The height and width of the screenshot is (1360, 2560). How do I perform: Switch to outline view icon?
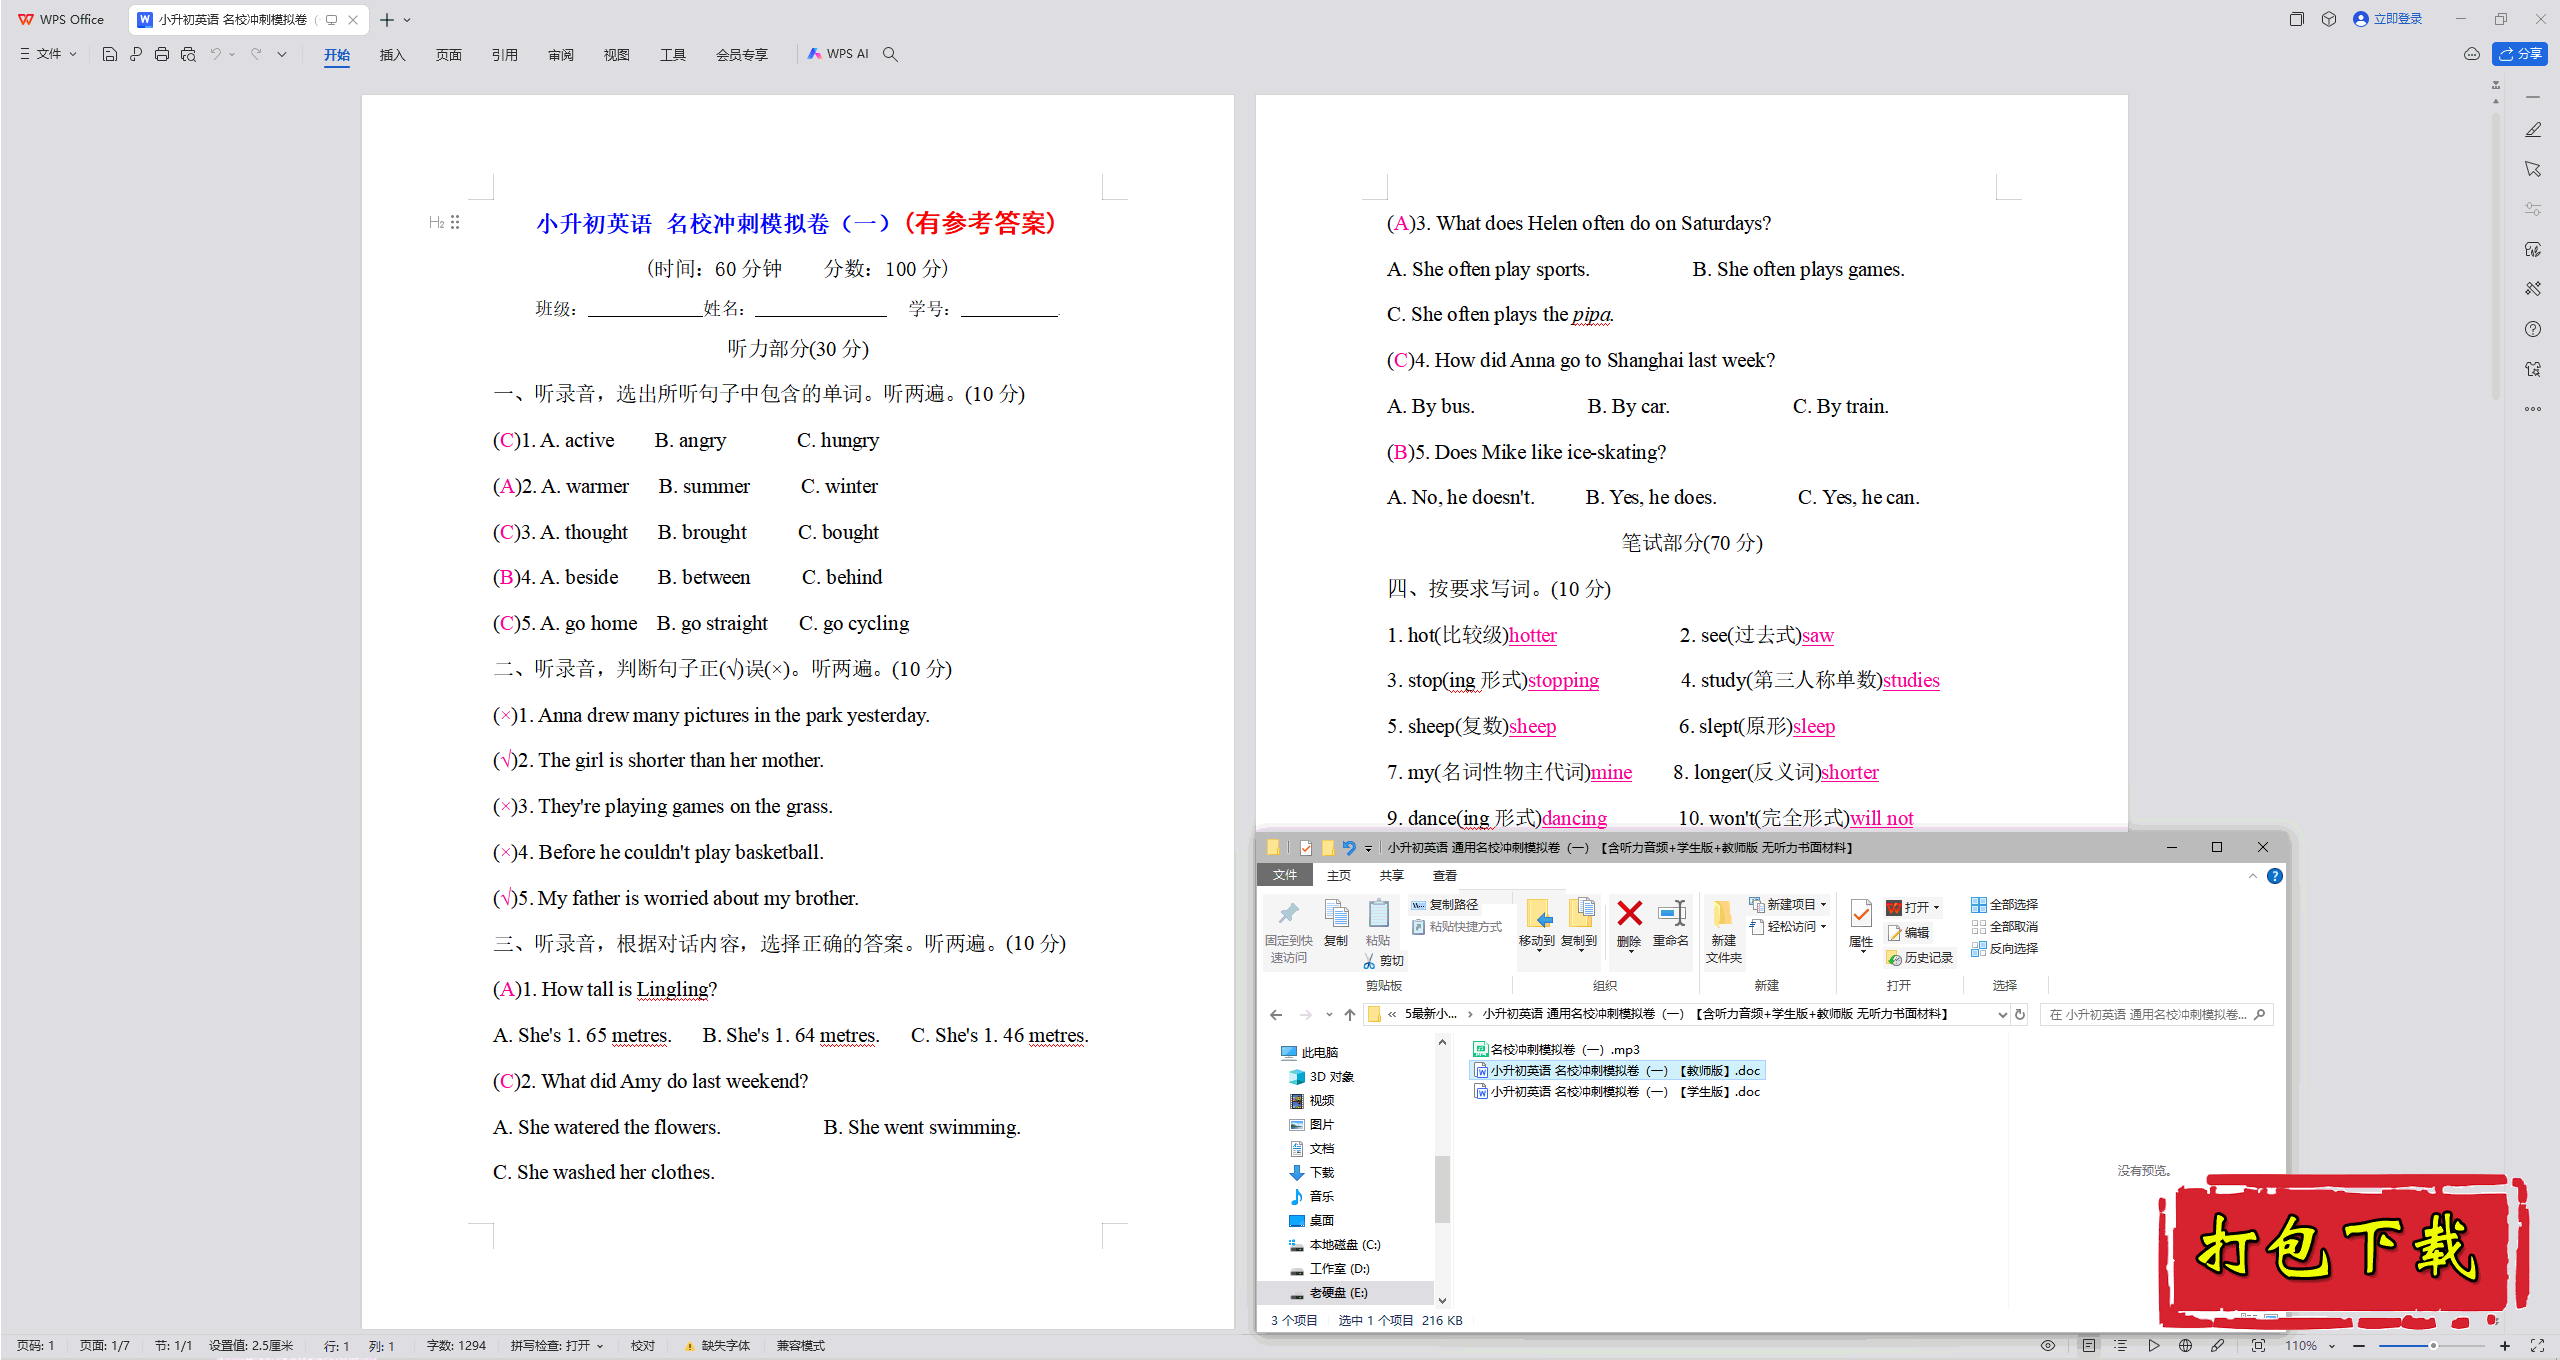2121,1346
